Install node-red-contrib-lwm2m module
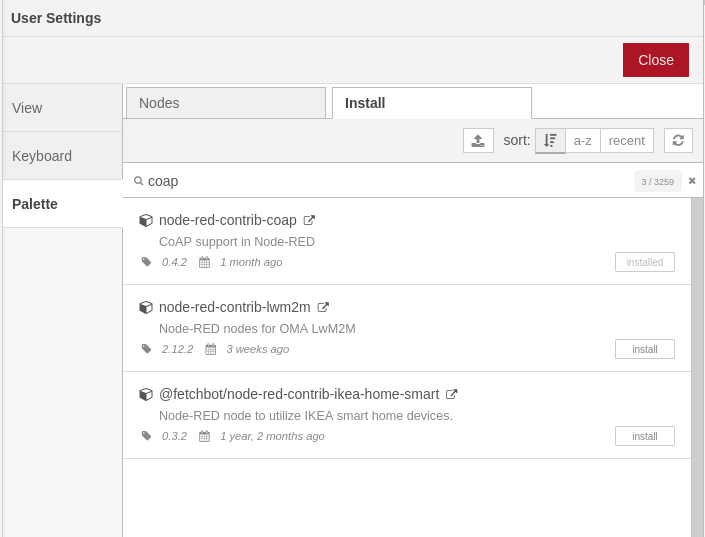Viewport: 705px width, 537px height. coord(644,349)
